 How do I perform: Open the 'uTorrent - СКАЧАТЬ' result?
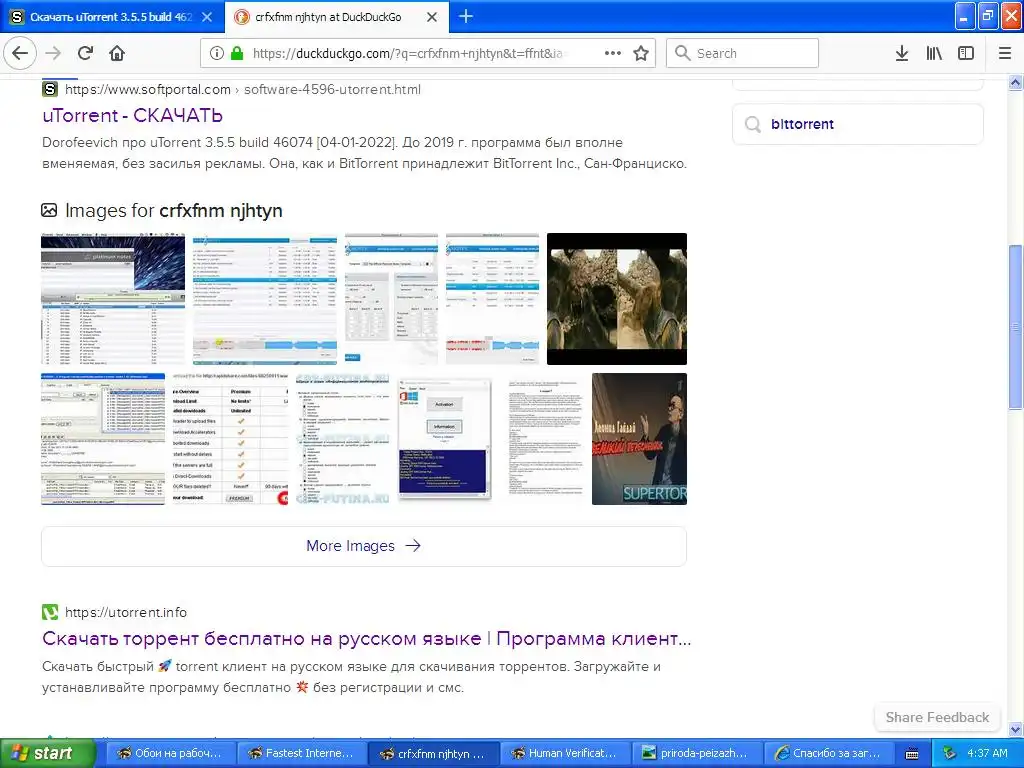point(133,116)
